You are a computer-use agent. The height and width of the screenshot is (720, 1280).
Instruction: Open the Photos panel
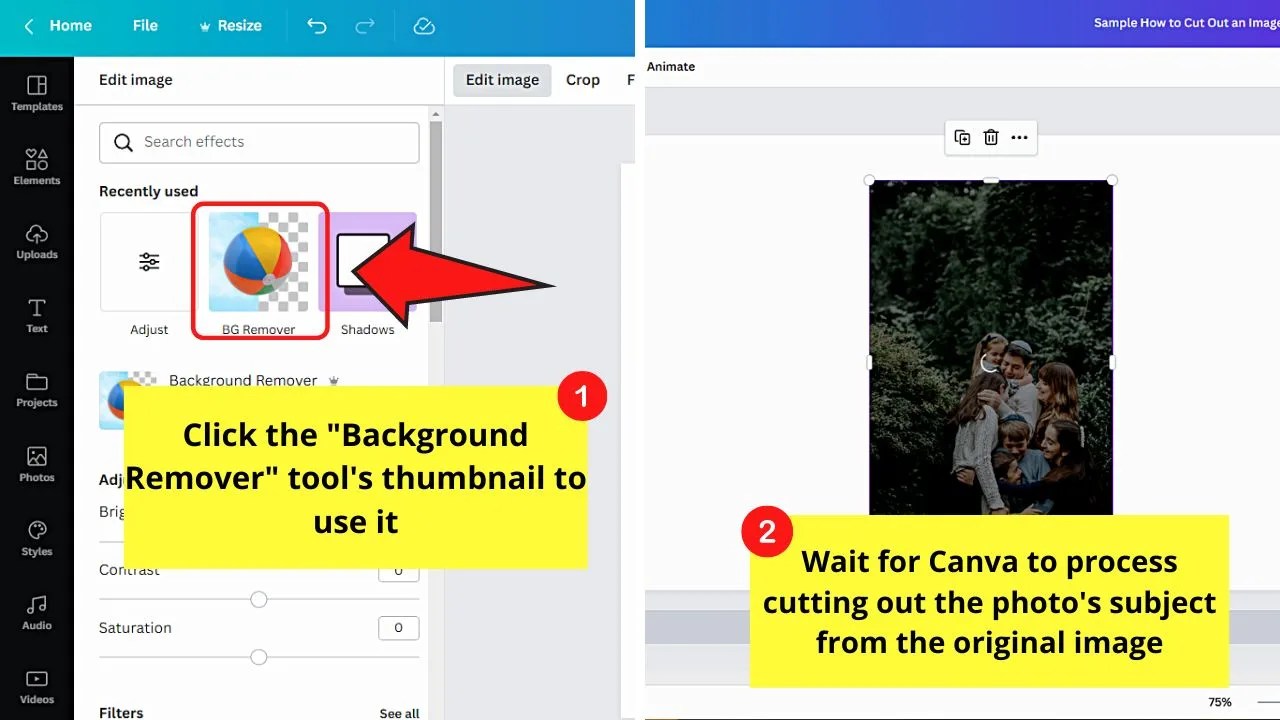(36, 462)
